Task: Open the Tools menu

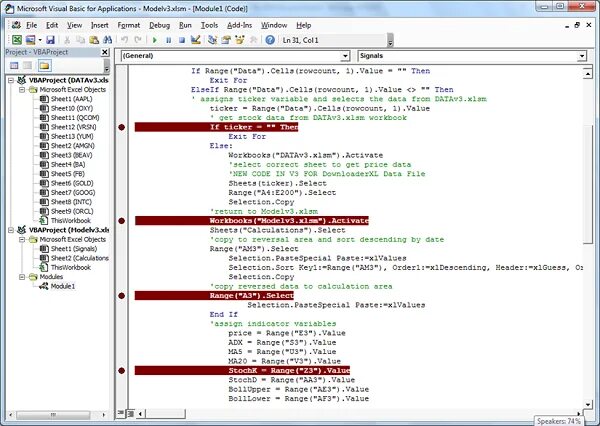Action: pyautogui.click(x=209, y=25)
